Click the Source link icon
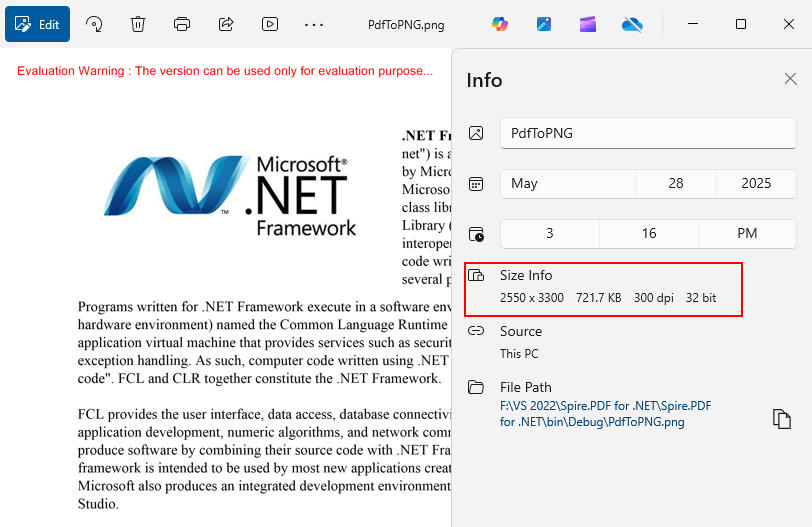This screenshot has width=812, height=527. coord(476,331)
